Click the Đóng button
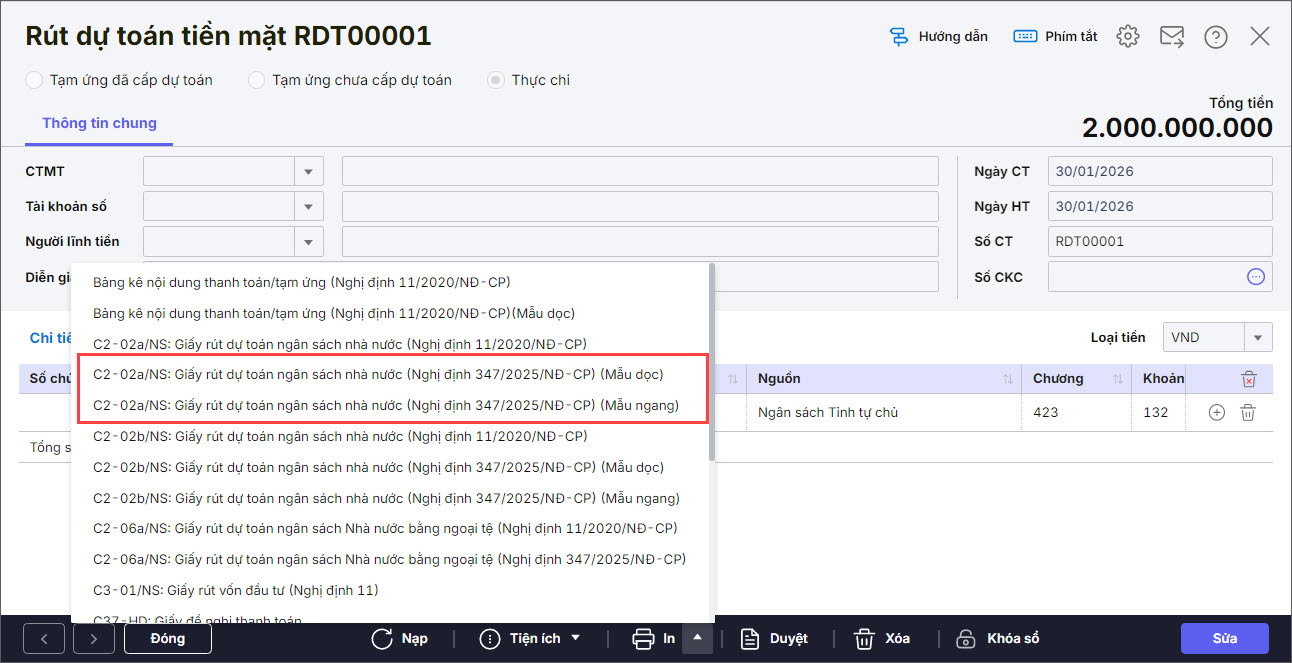The image size is (1292, 663). point(167,639)
